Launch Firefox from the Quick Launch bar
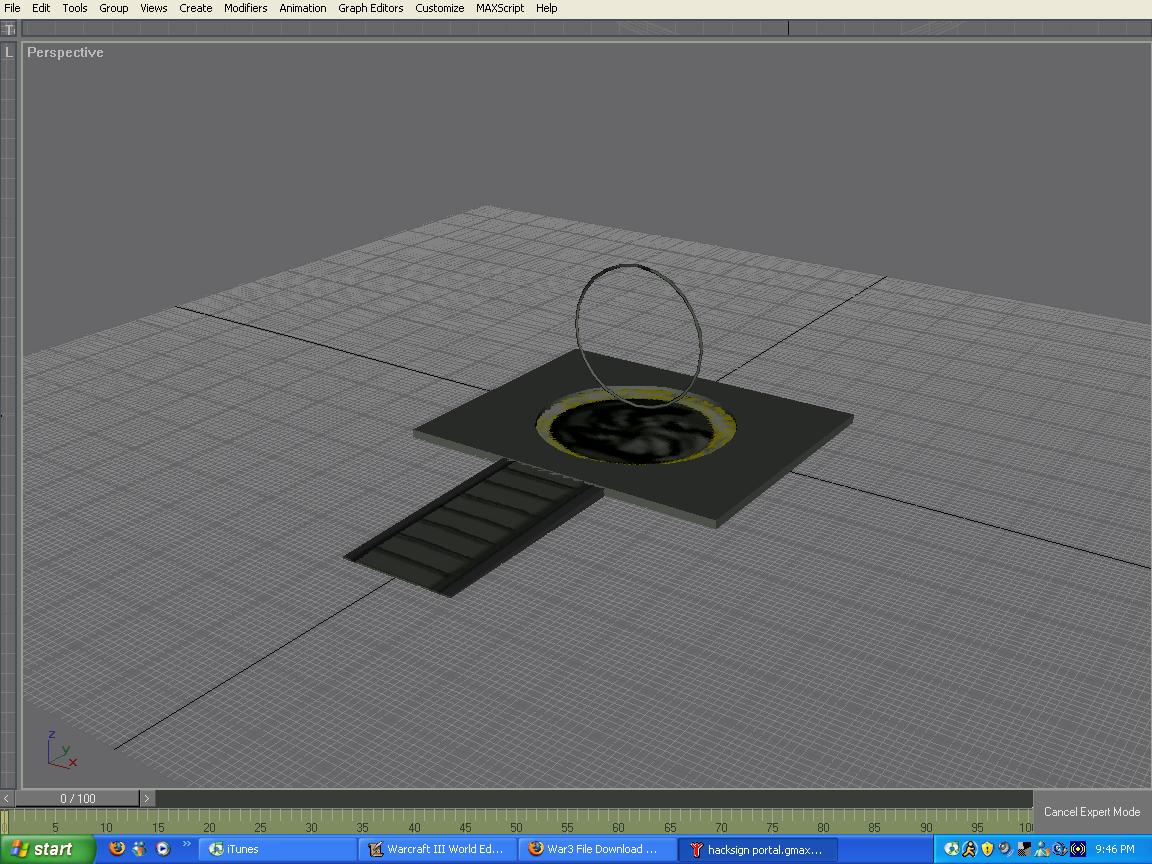Image resolution: width=1152 pixels, height=864 pixels. coord(117,849)
